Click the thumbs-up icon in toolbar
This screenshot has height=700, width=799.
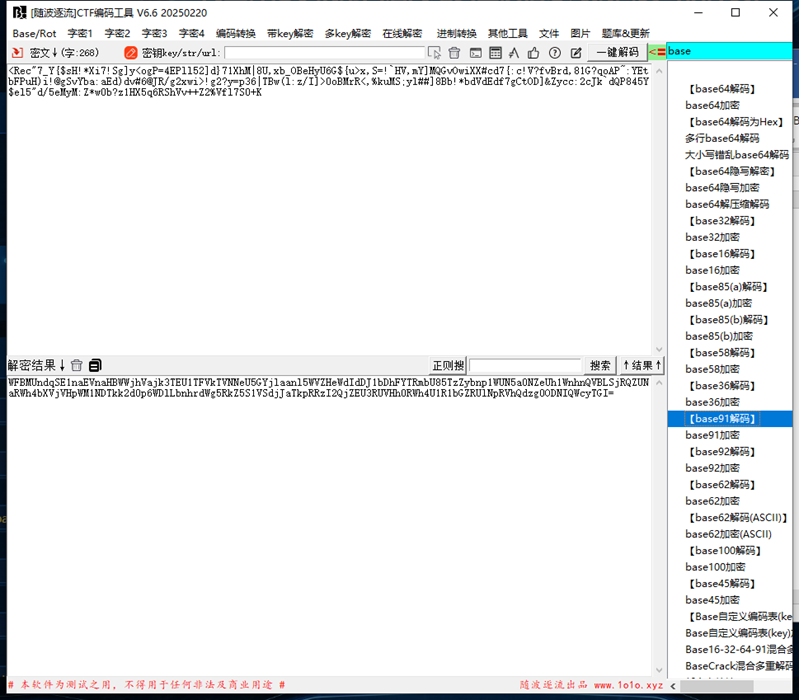point(534,52)
